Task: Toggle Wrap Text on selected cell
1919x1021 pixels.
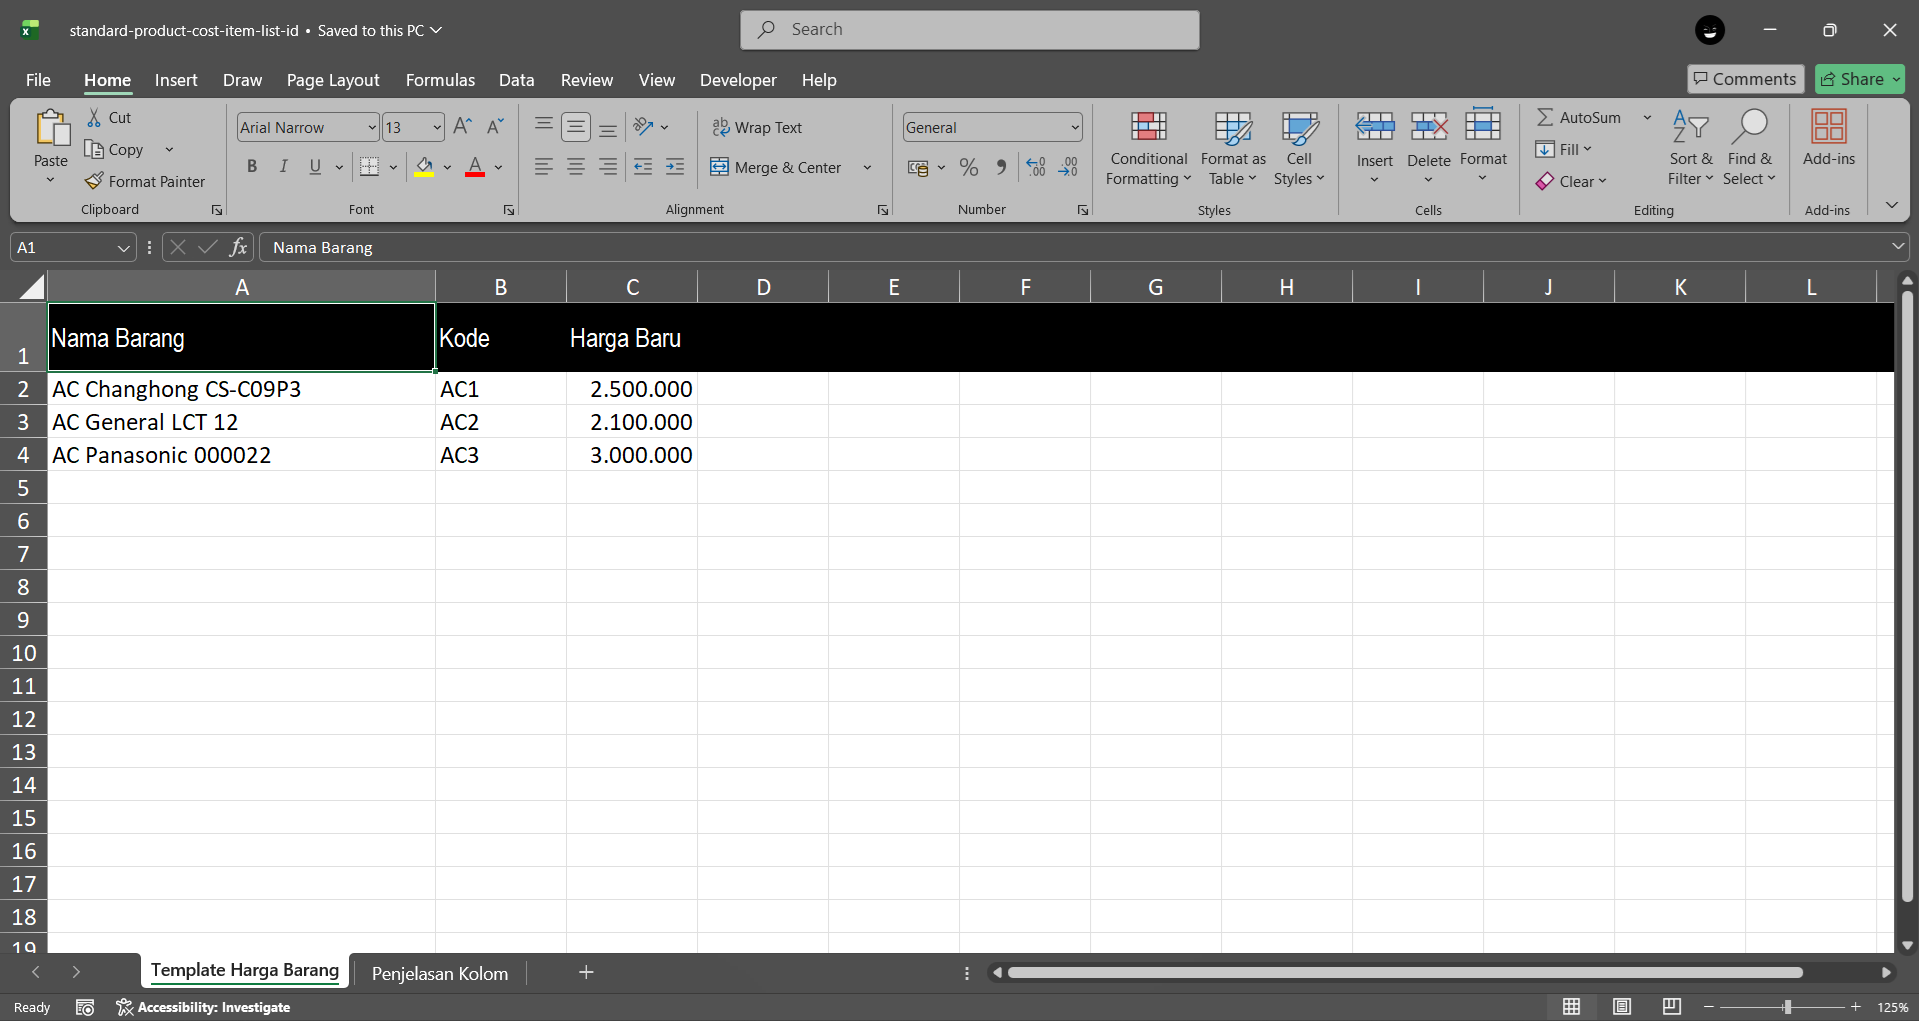Action: coord(757,127)
